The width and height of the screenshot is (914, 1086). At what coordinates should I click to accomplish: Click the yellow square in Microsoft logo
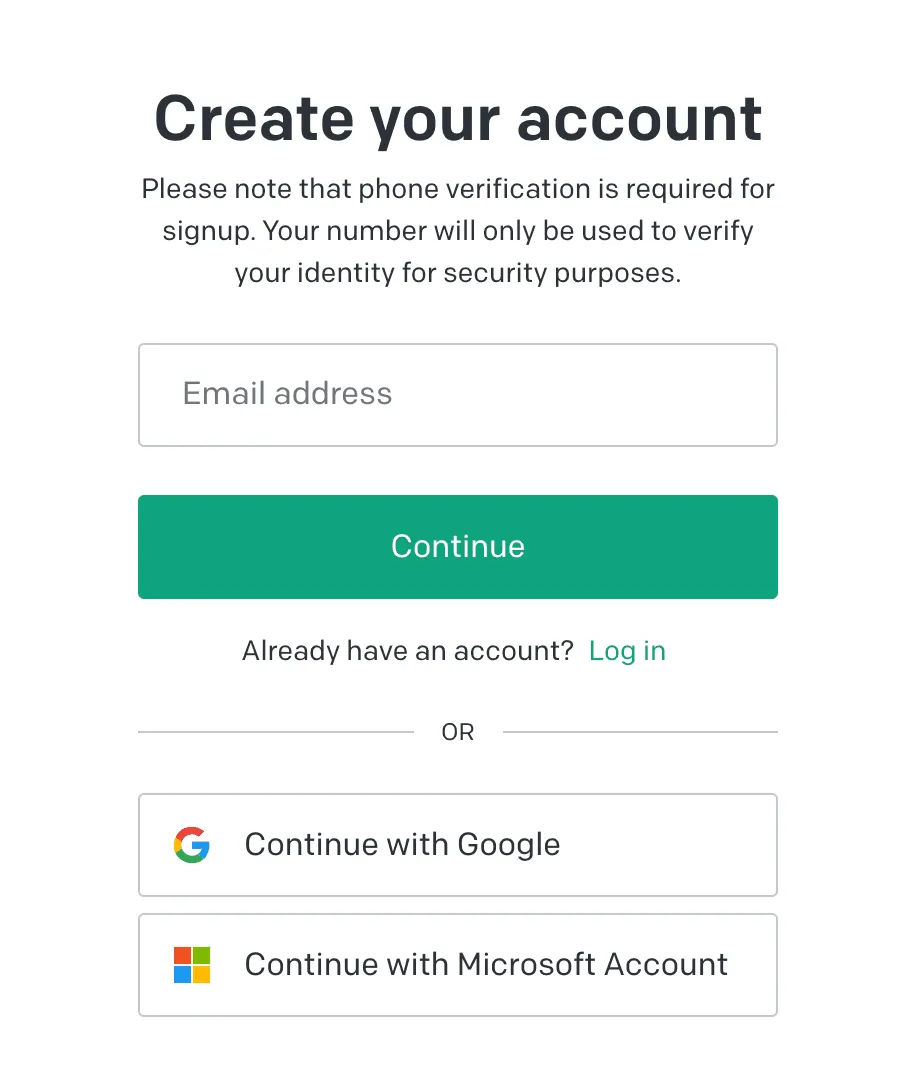pos(201,974)
